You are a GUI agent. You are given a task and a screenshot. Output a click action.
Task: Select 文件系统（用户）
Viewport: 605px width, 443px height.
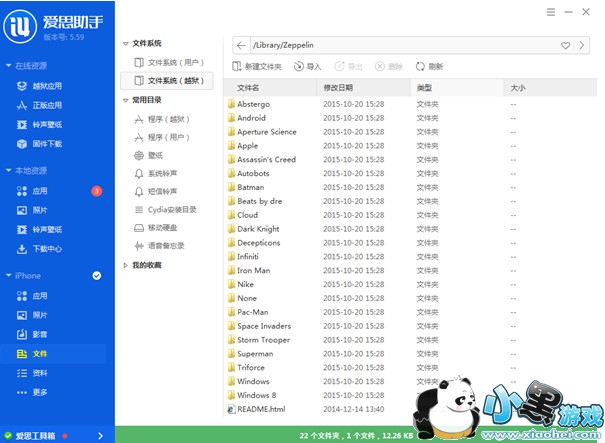click(169, 63)
